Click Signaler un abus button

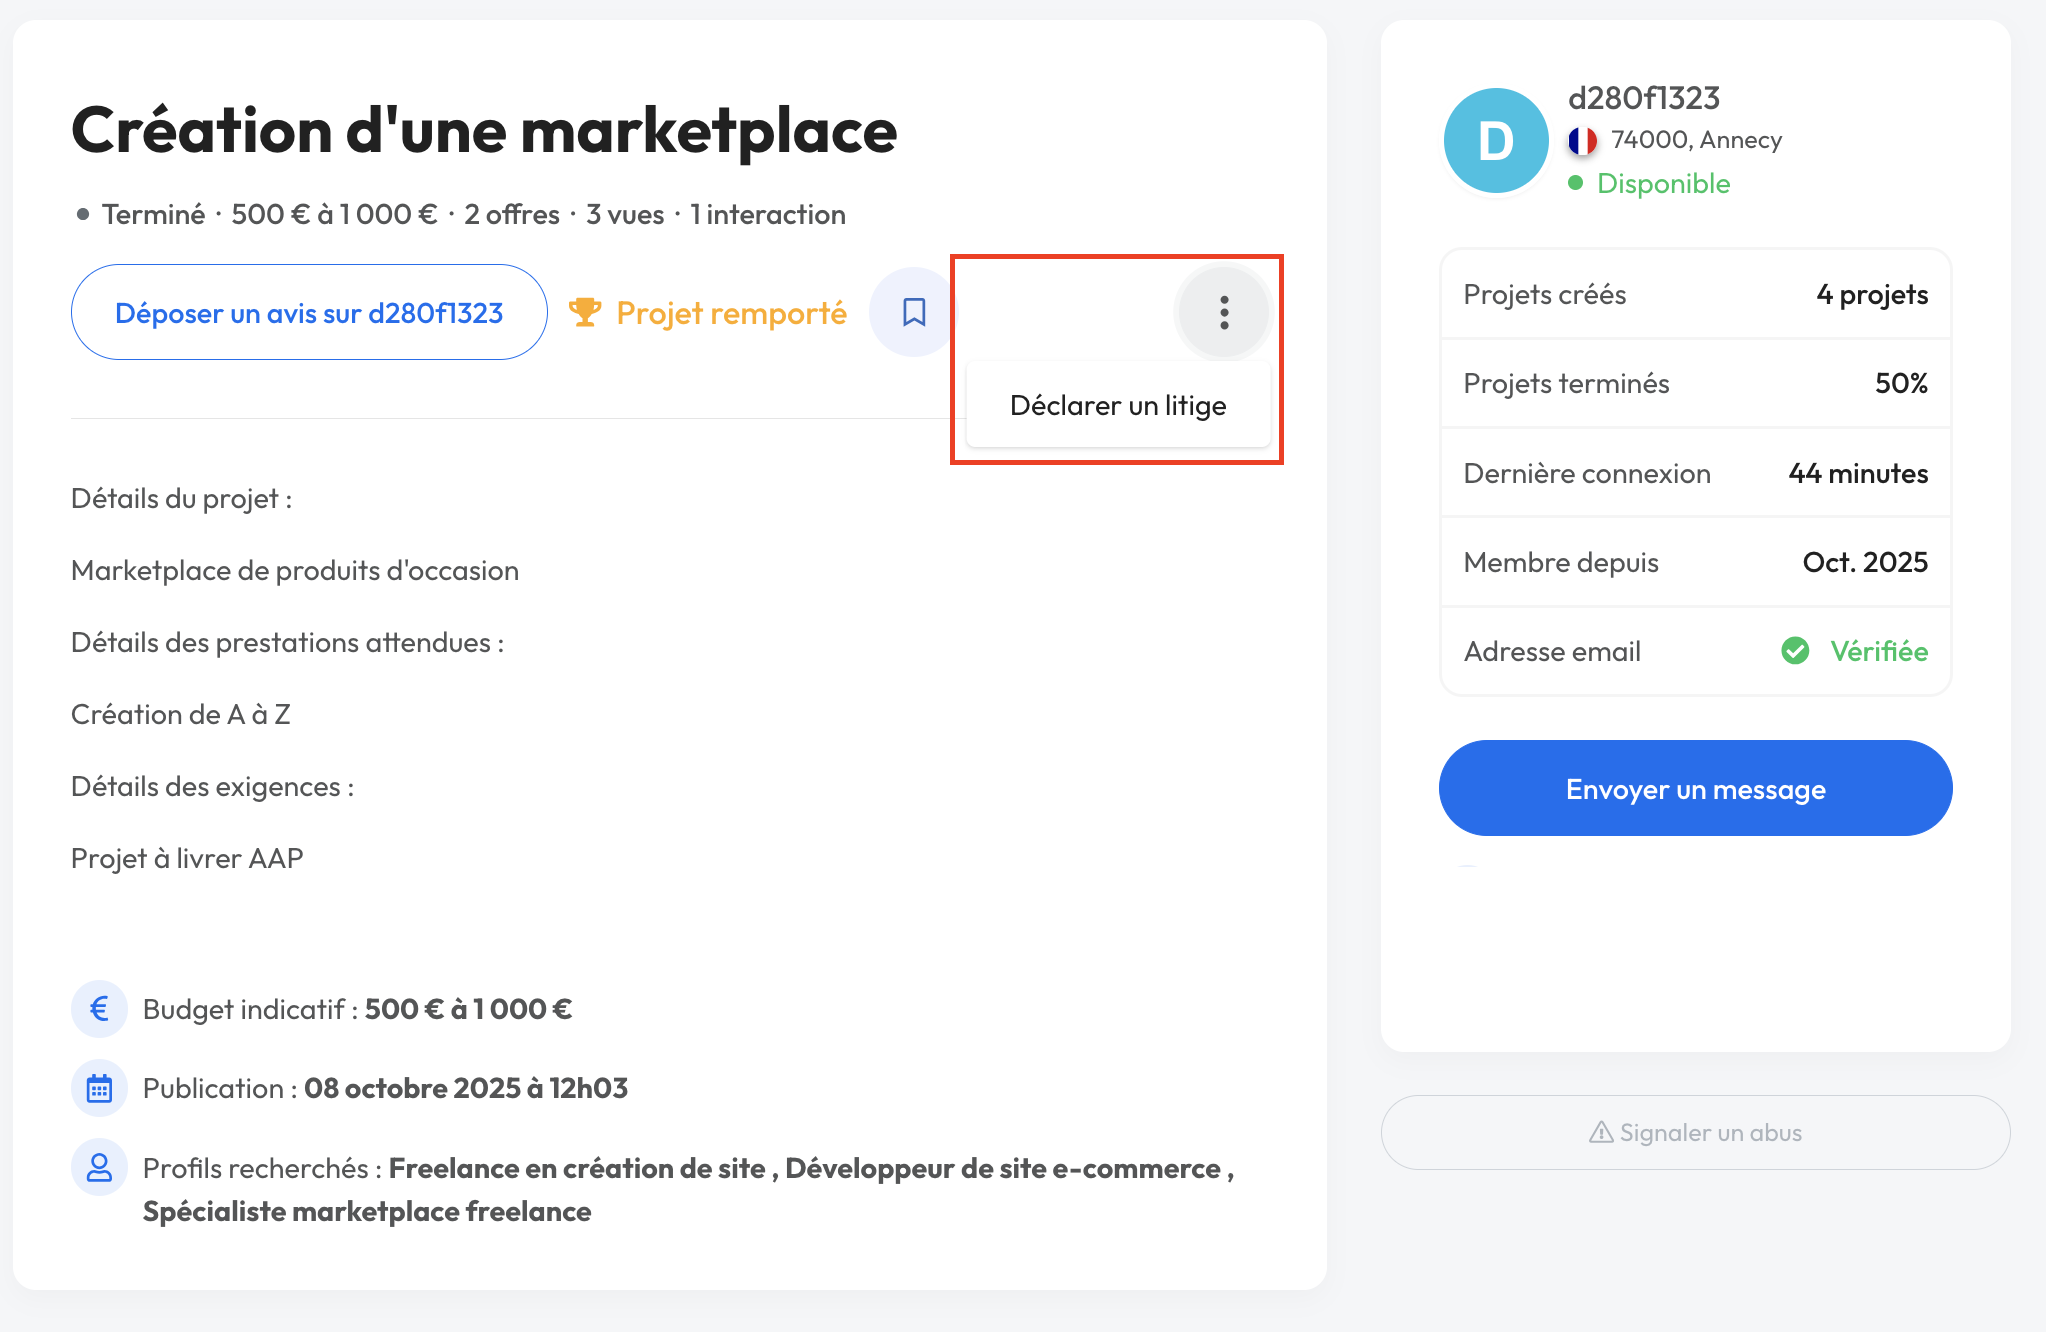1695,1132
